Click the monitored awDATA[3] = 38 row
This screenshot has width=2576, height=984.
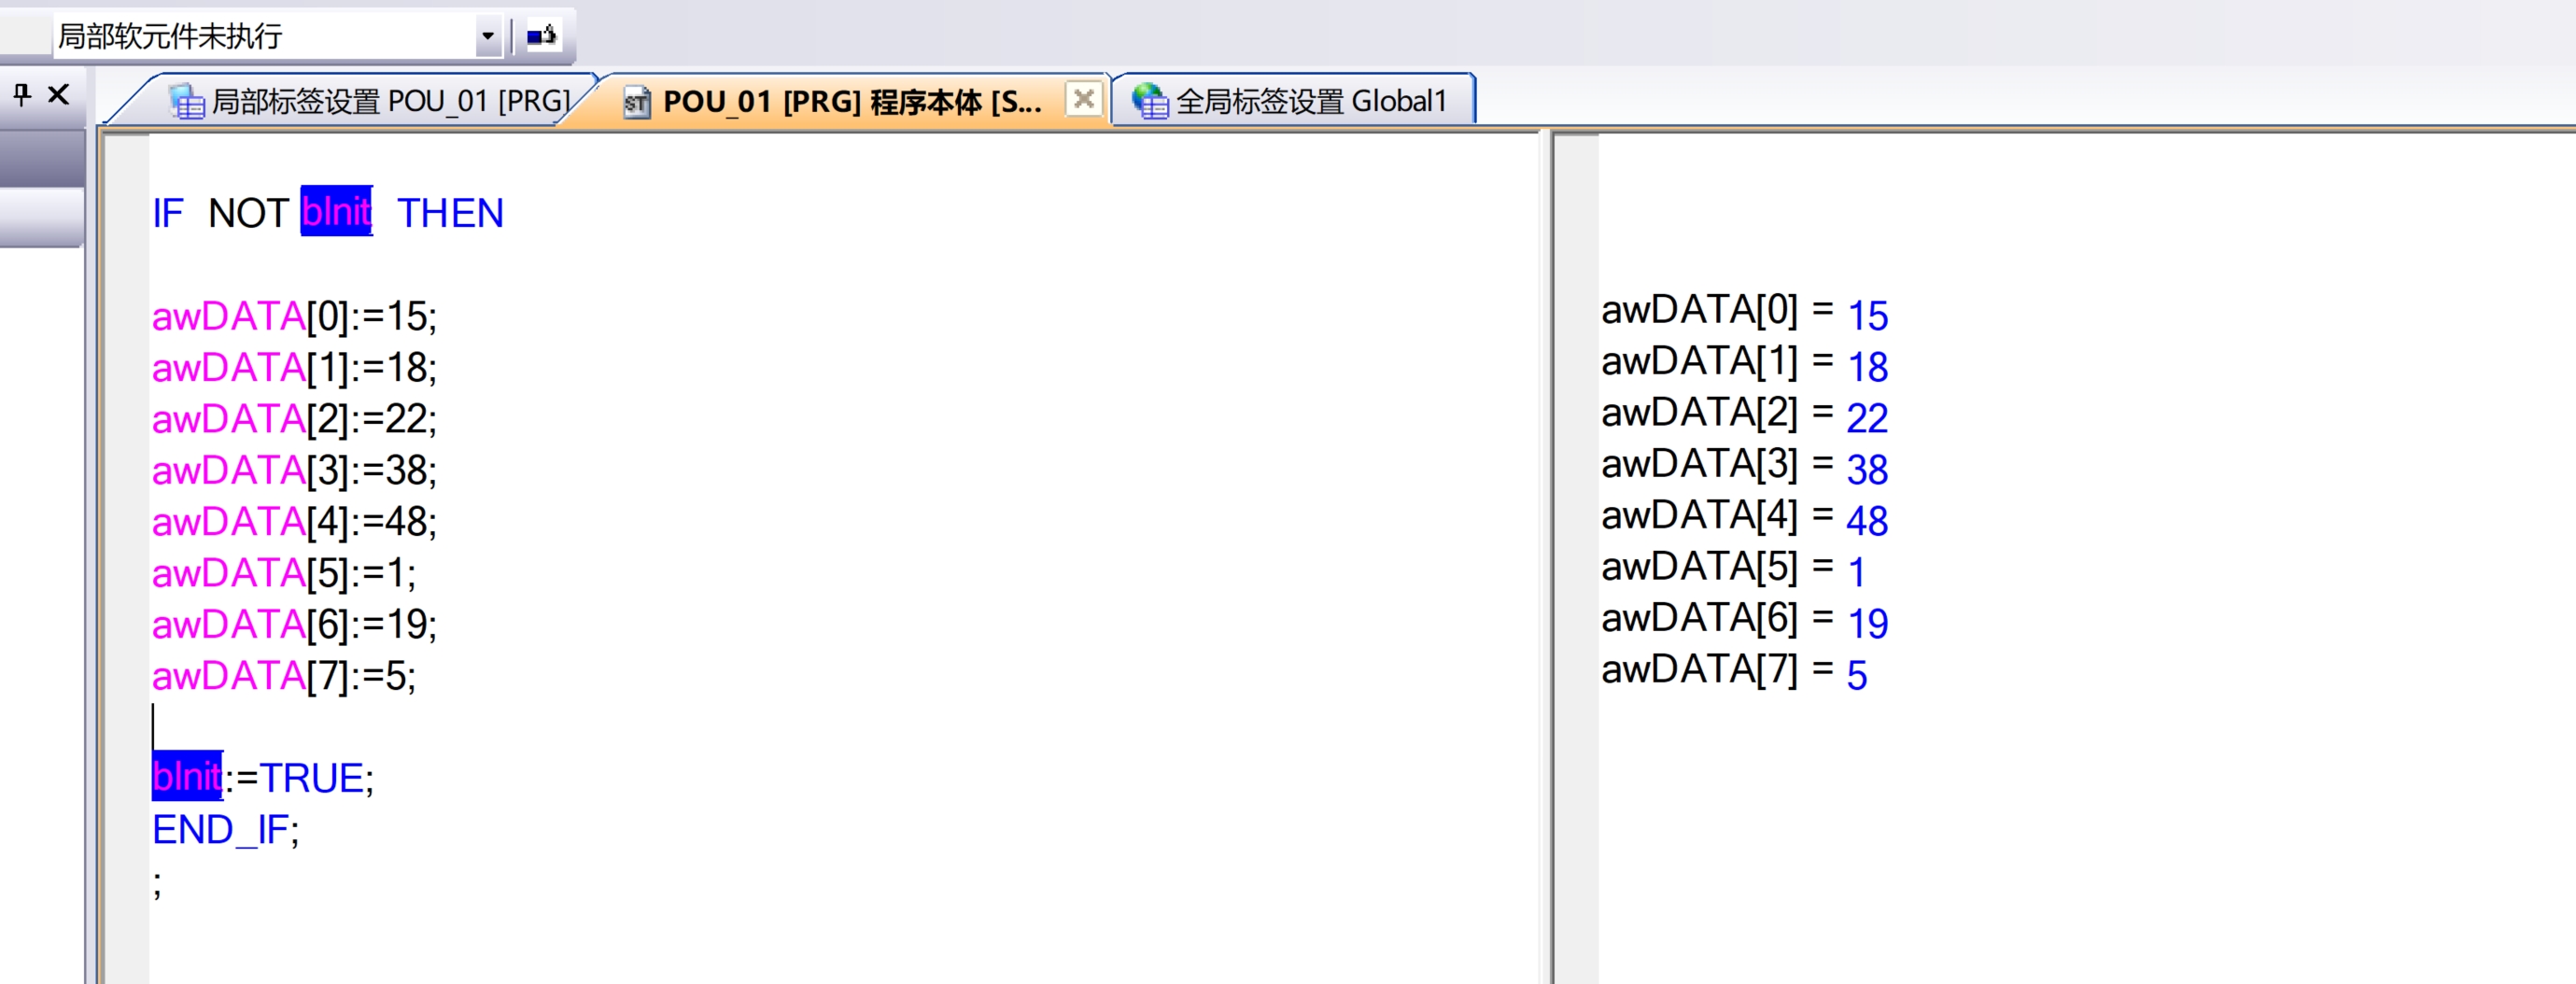click(1743, 468)
